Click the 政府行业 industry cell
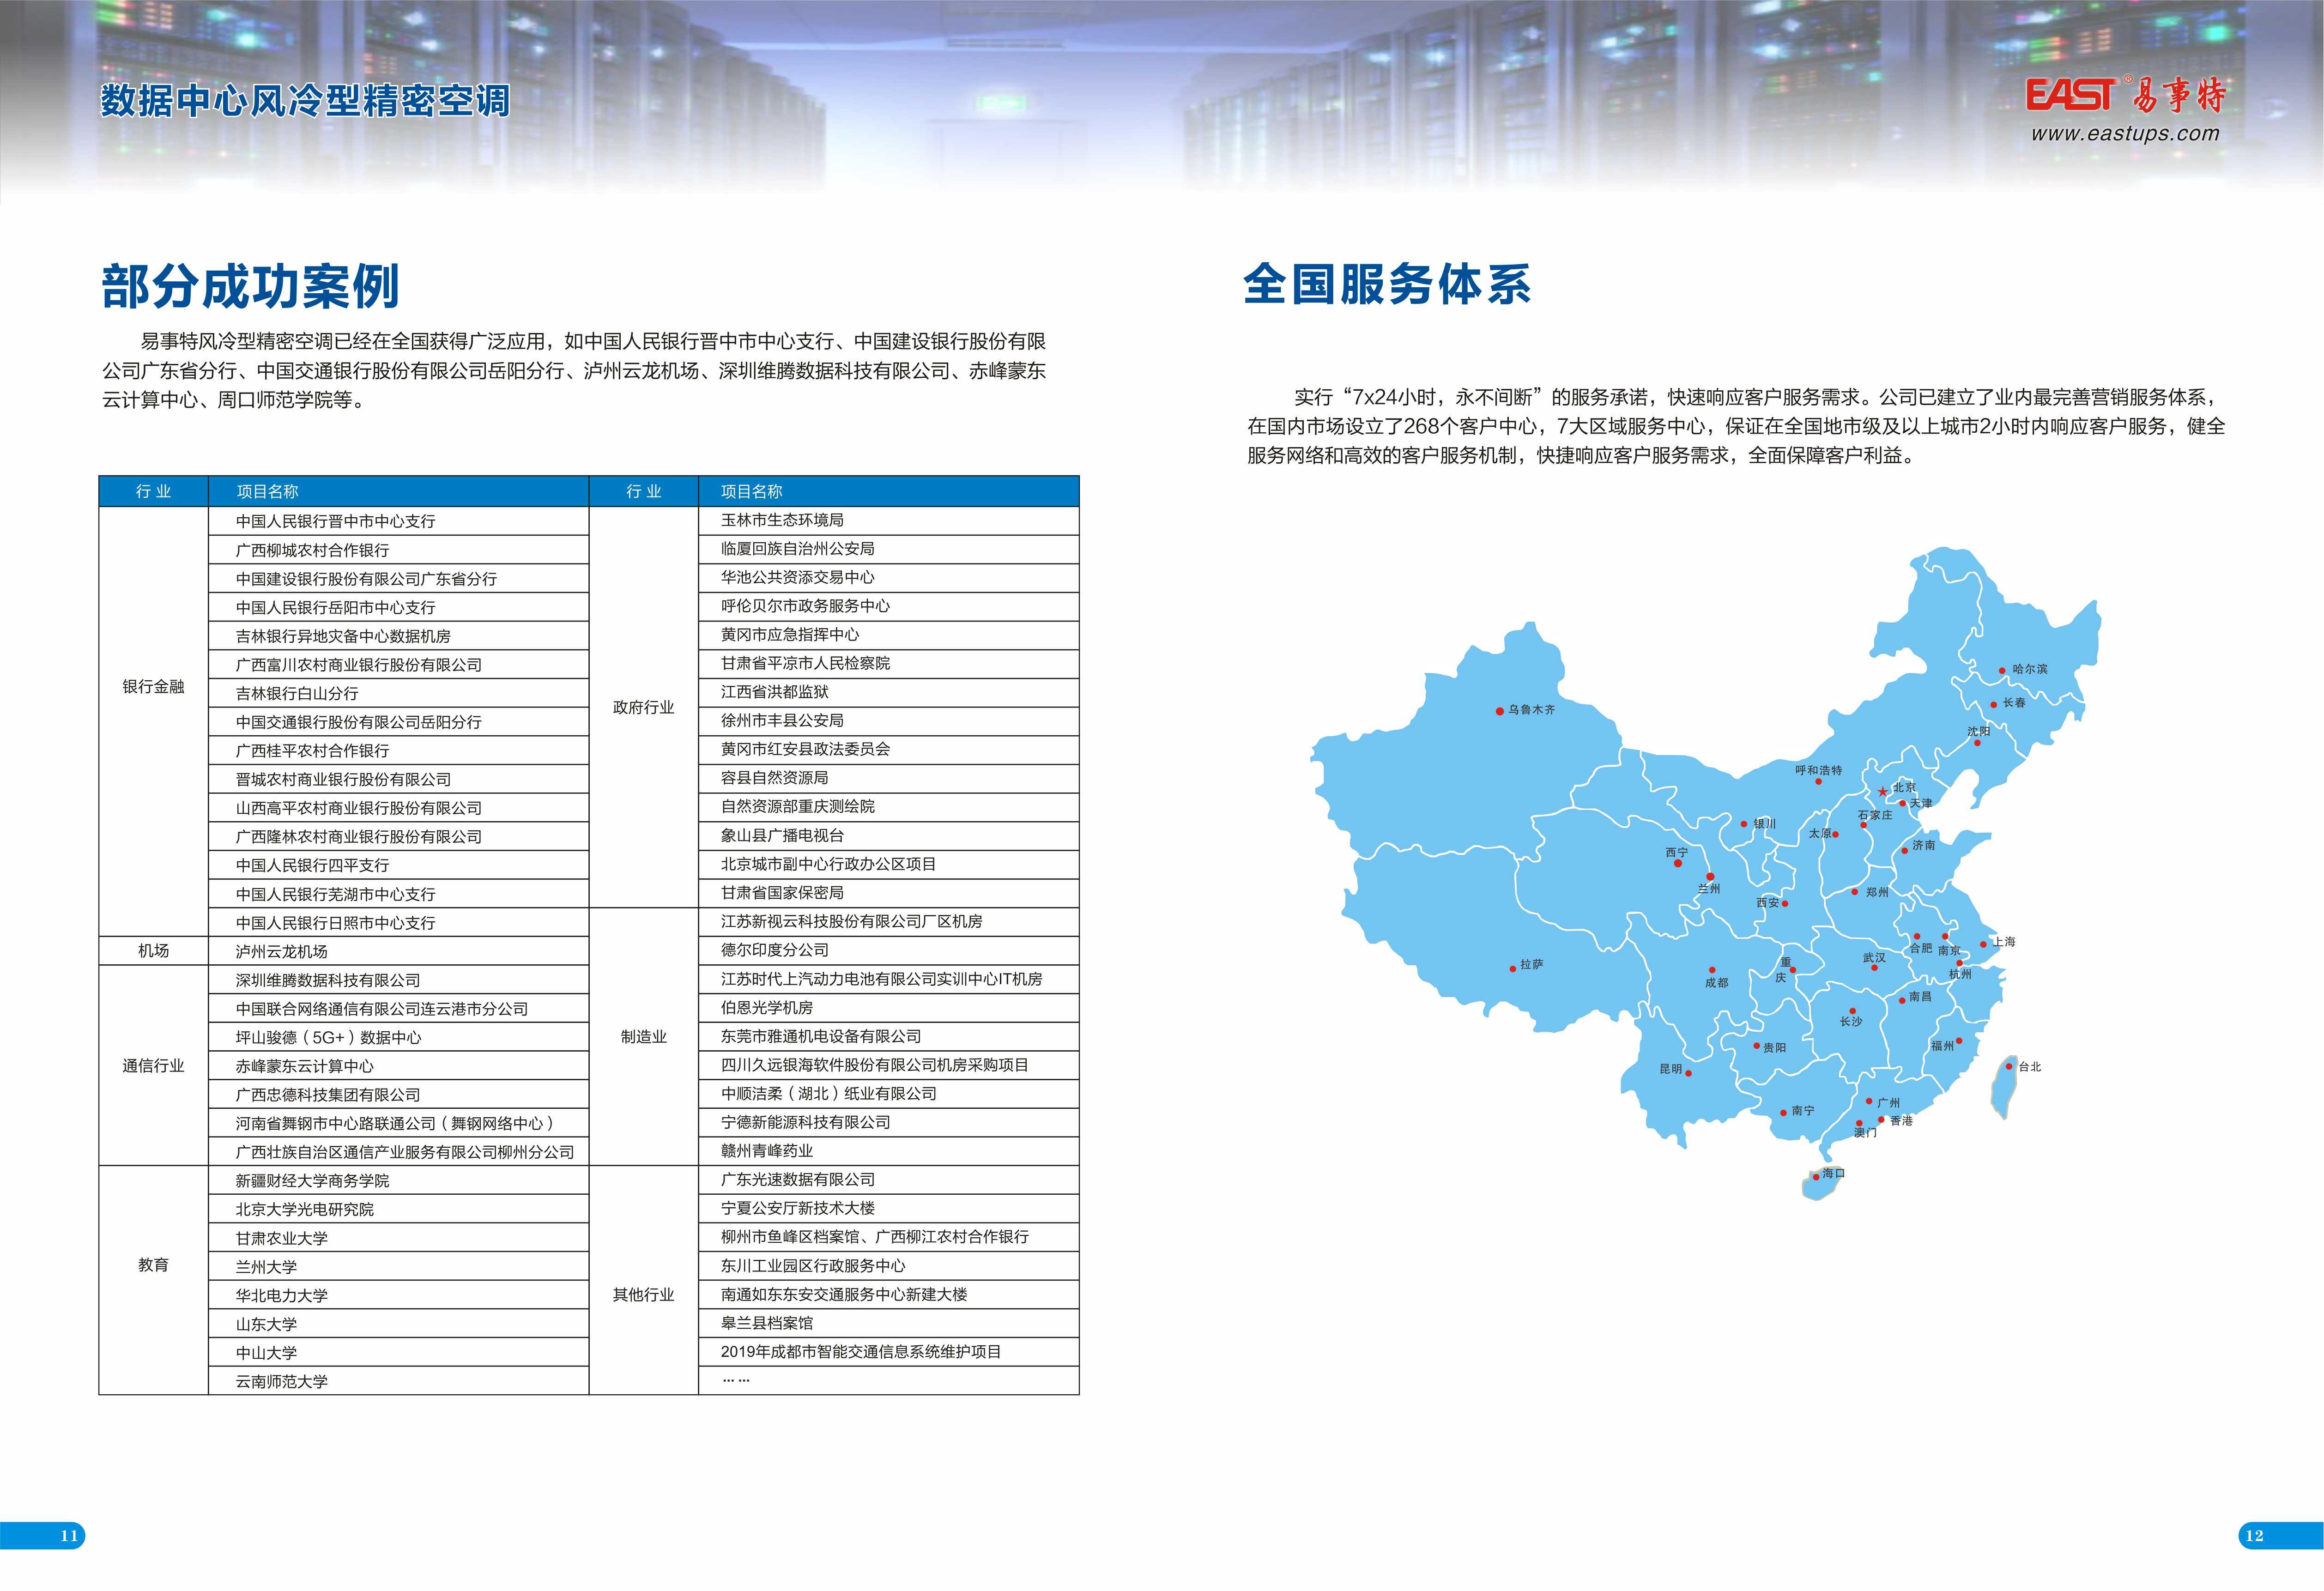This screenshot has width=2324, height=1591. tap(644, 707)
